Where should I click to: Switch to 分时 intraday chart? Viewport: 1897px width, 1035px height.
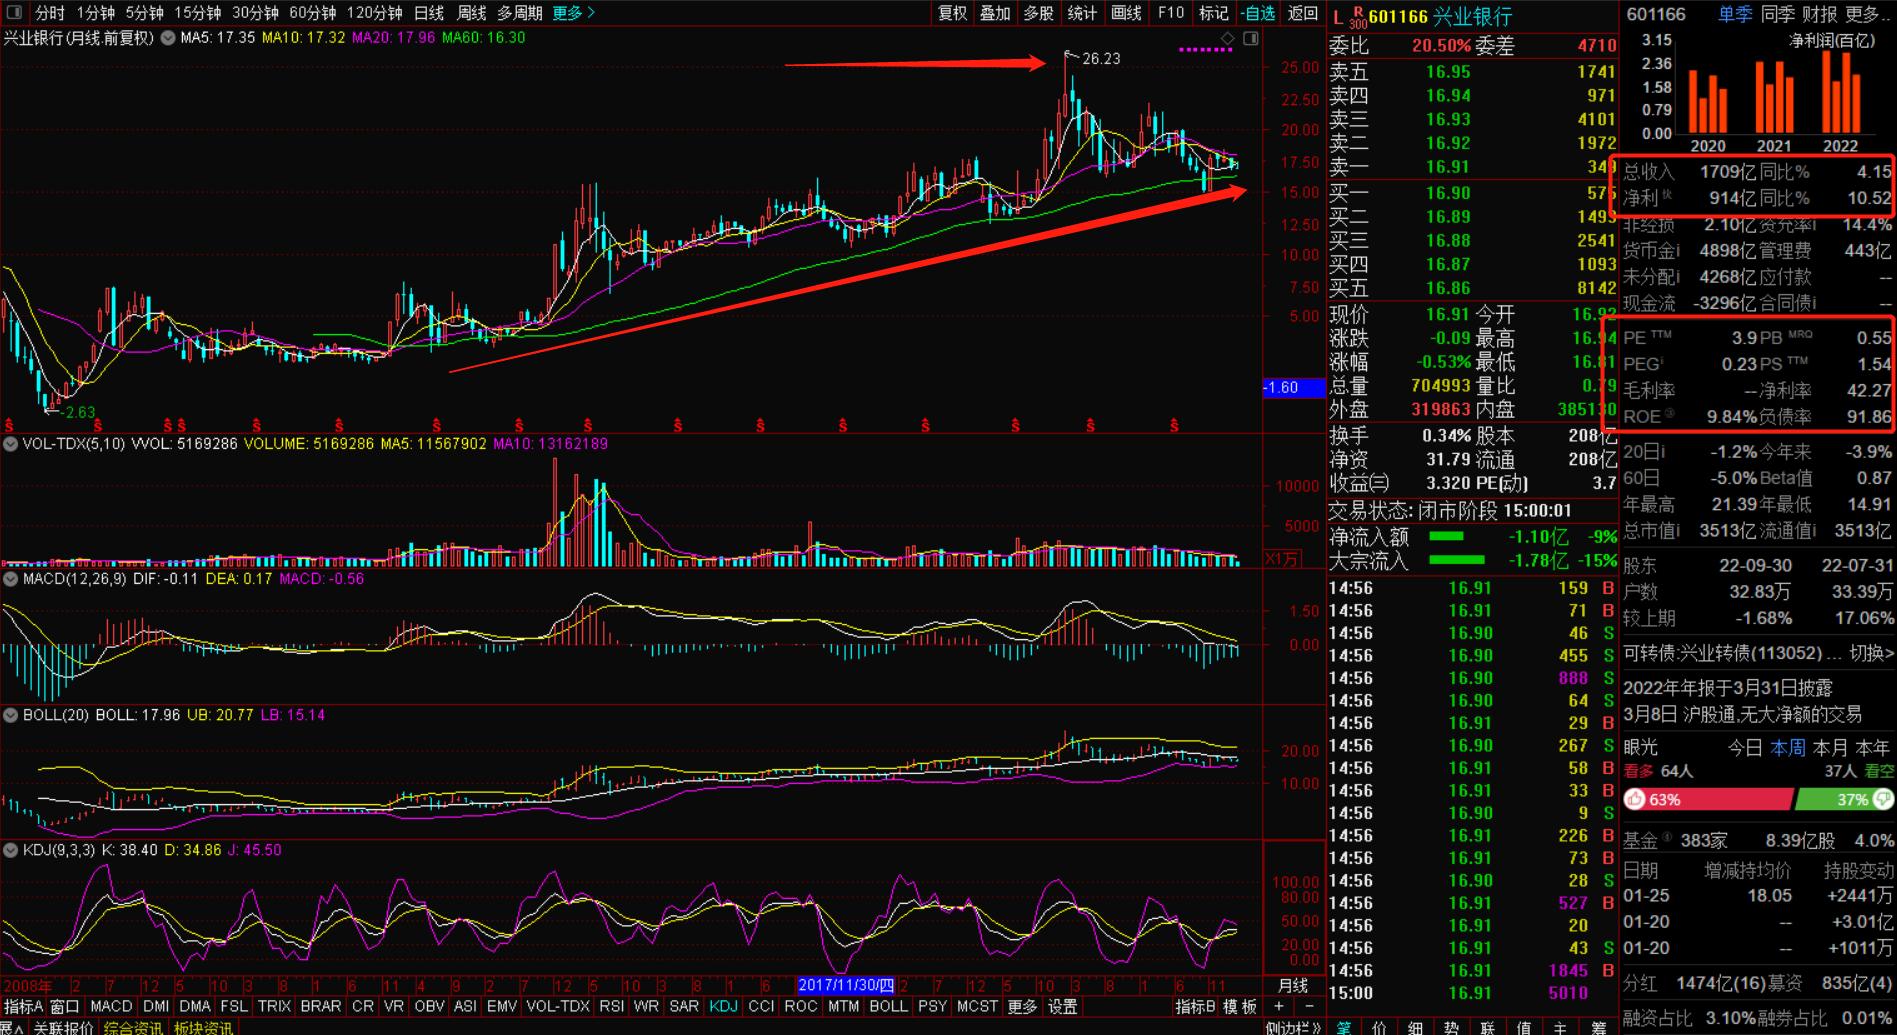[x=49, y=13]
